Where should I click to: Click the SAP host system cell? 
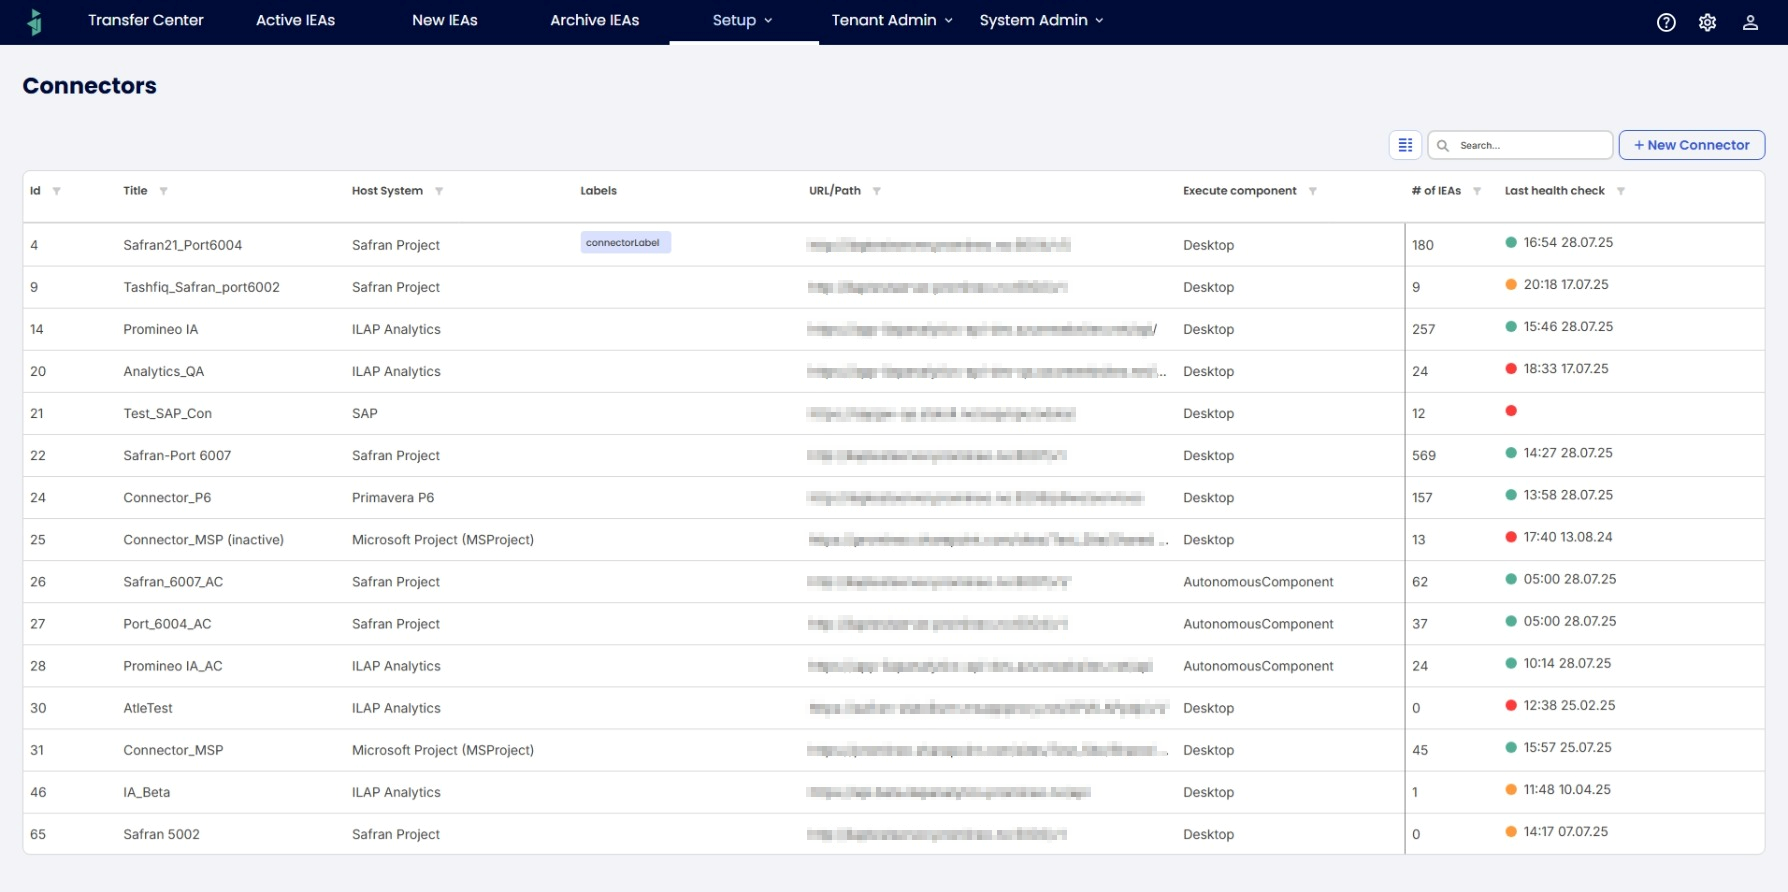coord(365,413)
